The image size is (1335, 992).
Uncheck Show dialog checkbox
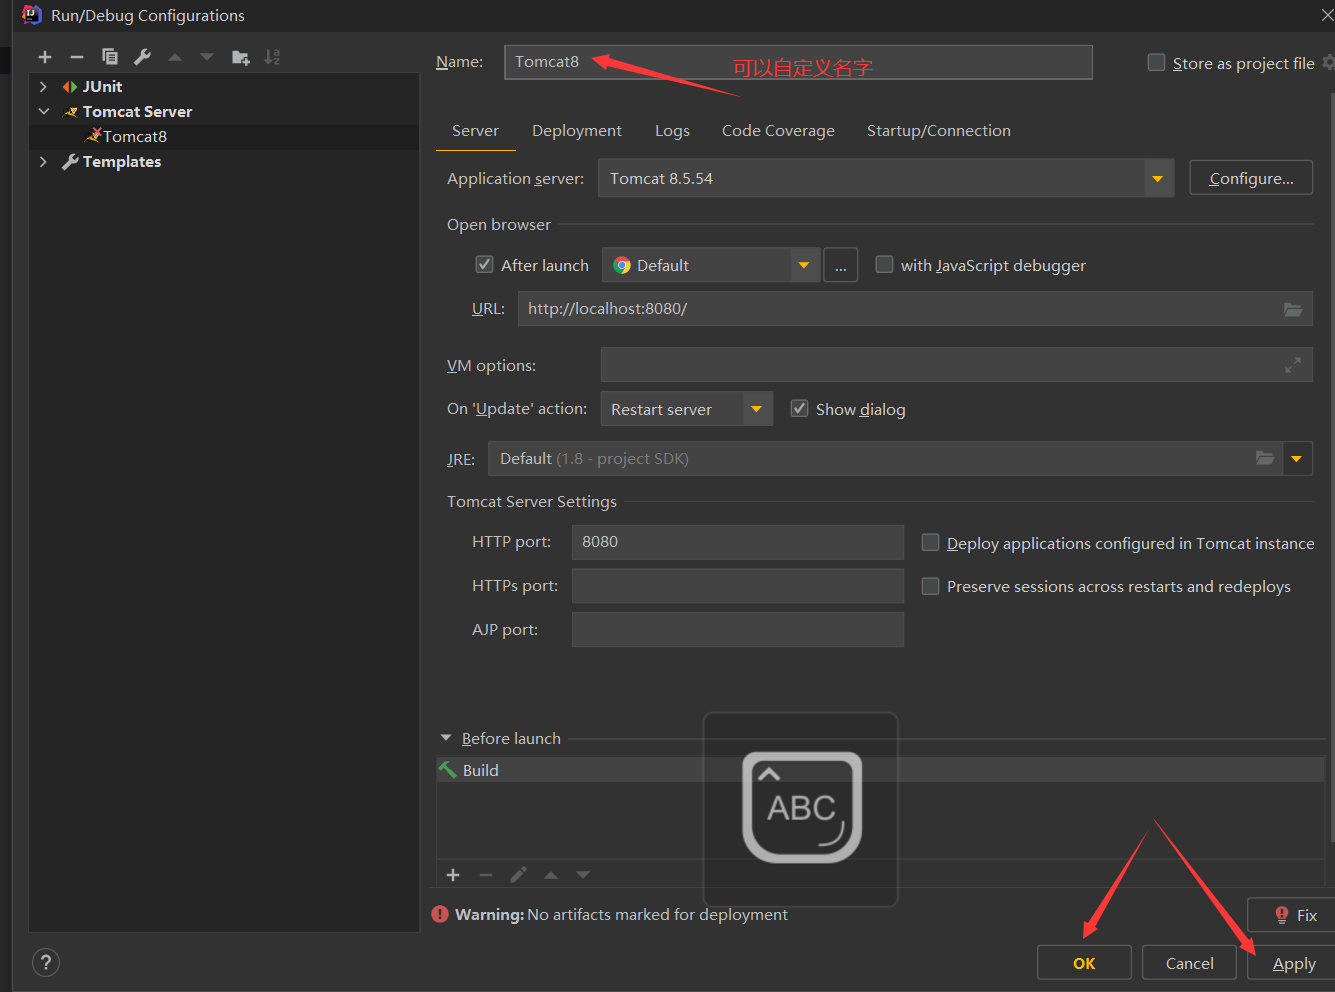coord(799,408)
